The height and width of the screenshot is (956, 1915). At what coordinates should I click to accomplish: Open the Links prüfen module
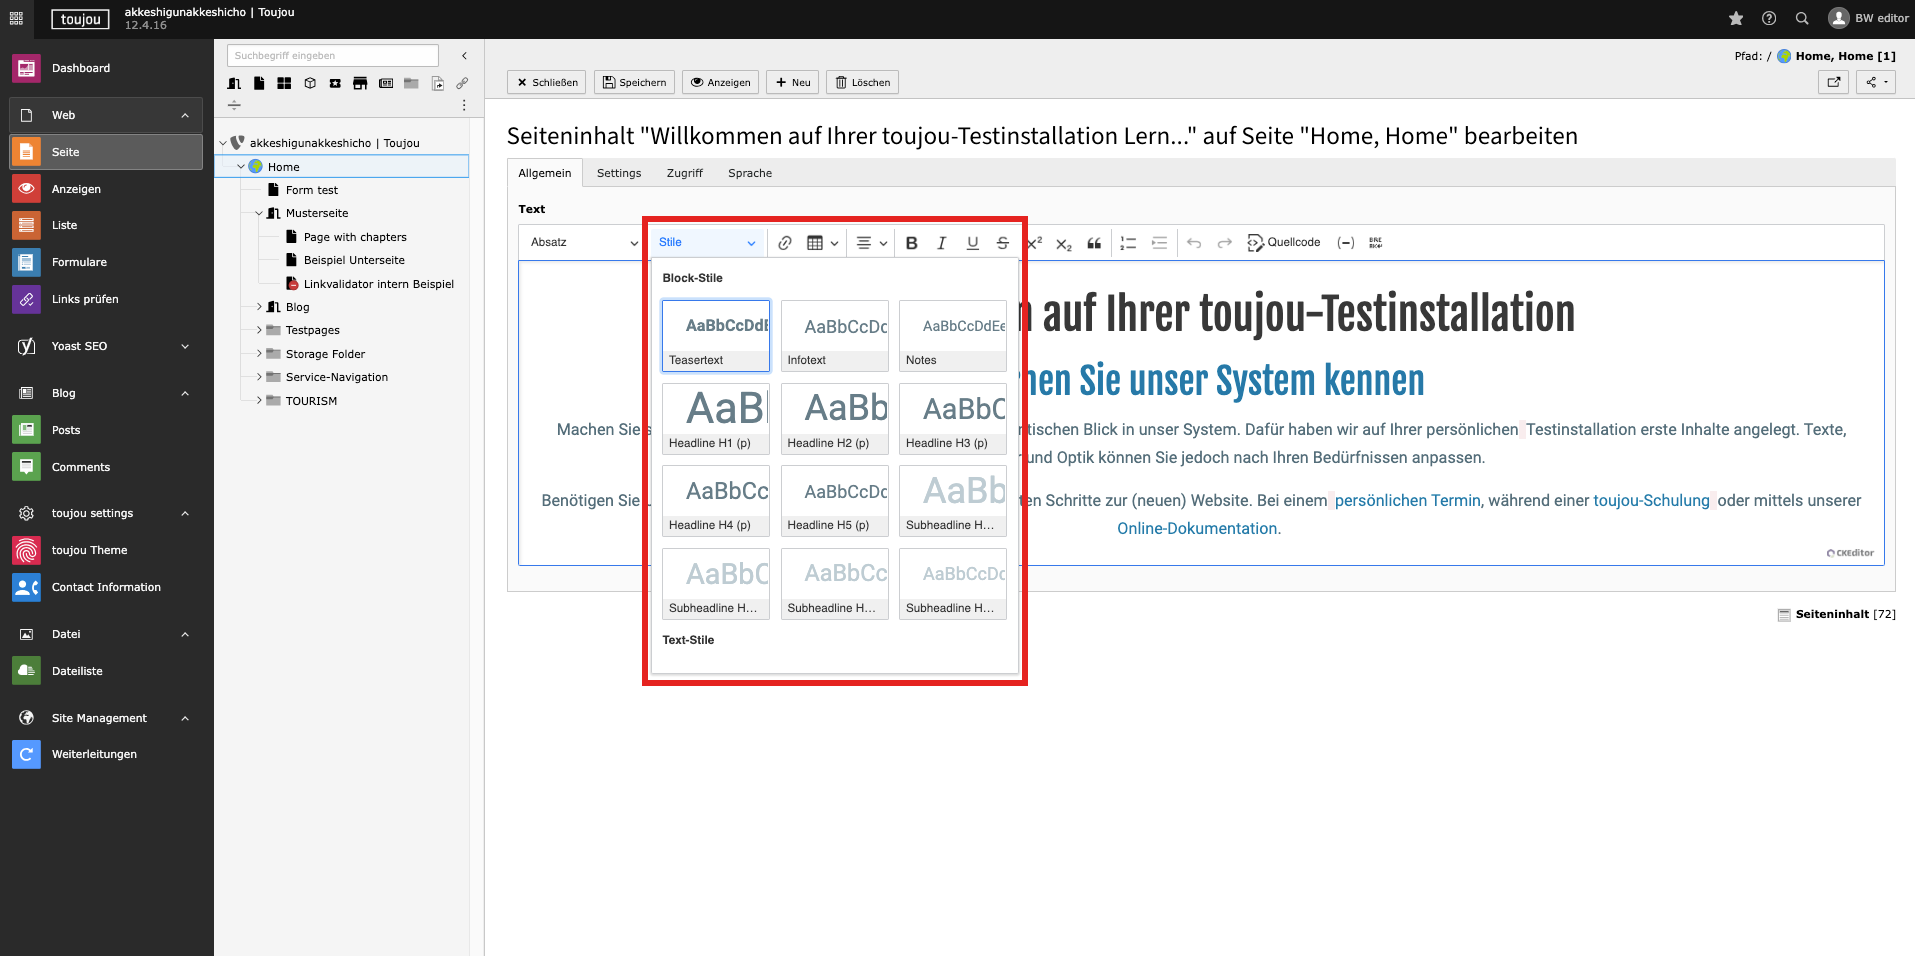coord(107,299)
